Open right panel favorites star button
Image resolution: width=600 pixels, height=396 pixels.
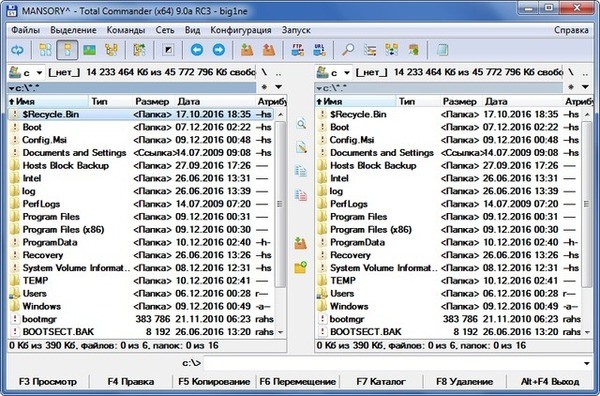[x=571, y=87]
